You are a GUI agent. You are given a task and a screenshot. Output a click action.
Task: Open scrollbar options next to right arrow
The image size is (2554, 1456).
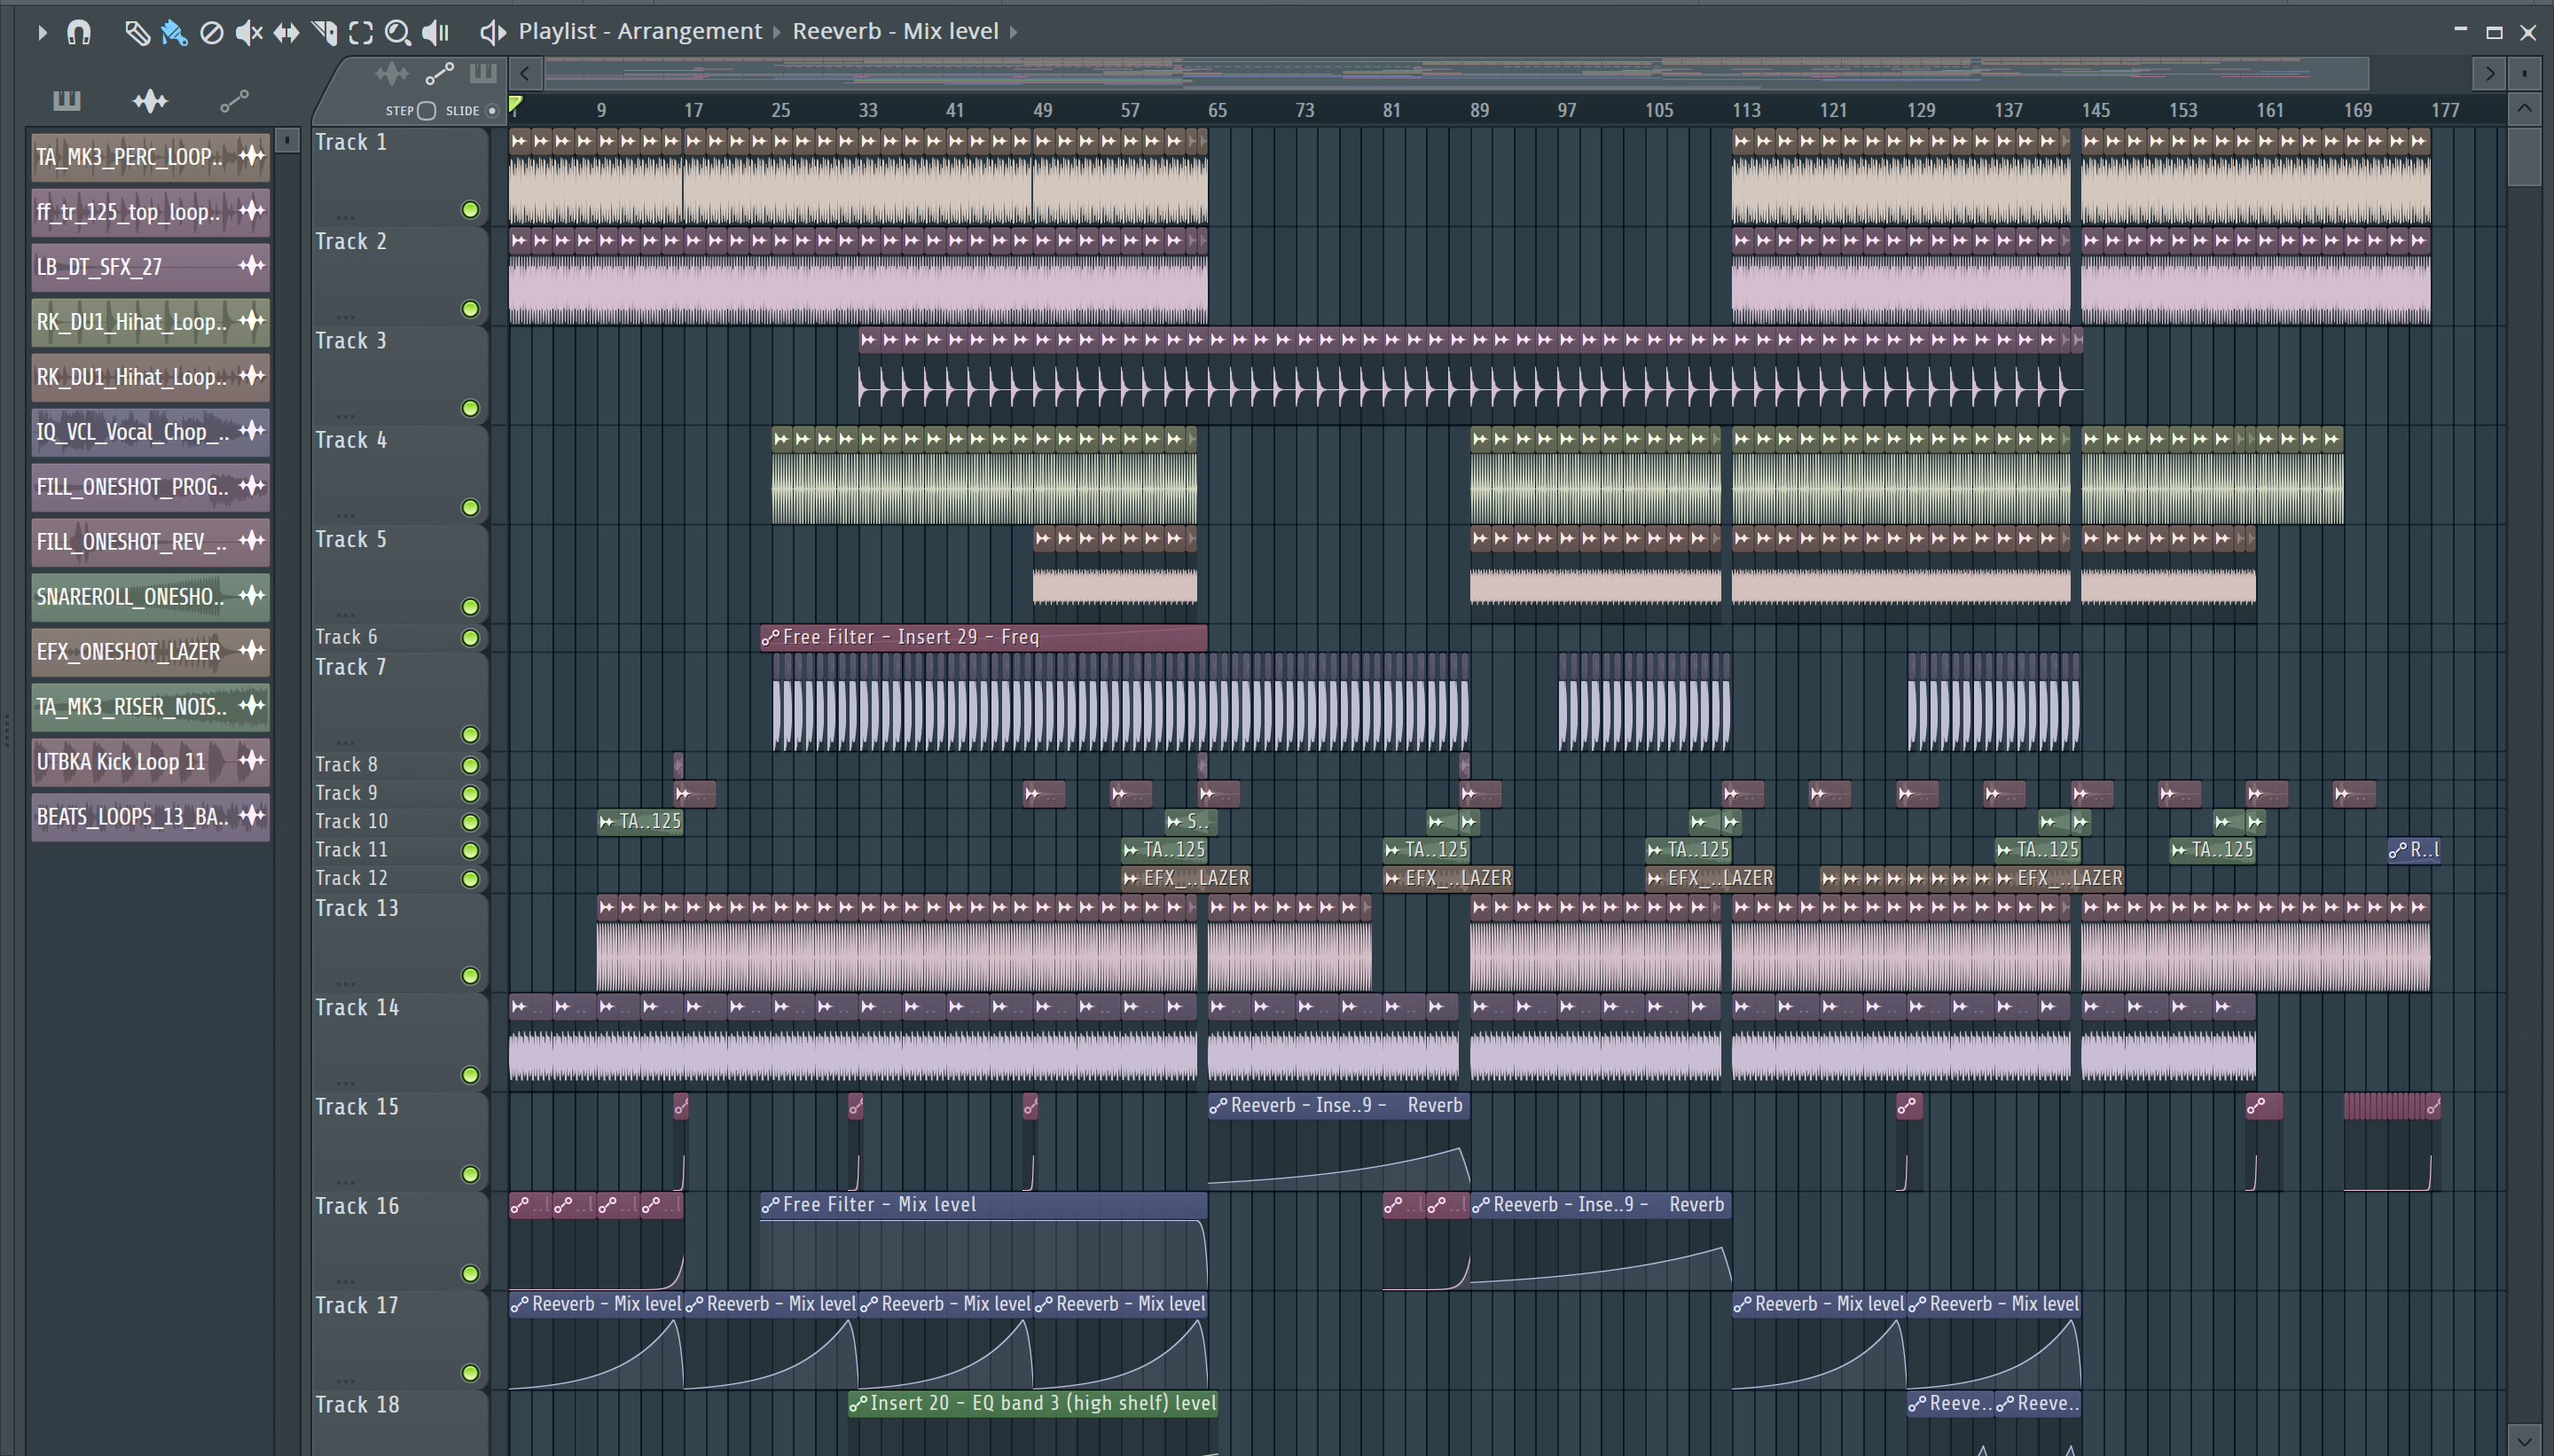tap(2524, 73)
